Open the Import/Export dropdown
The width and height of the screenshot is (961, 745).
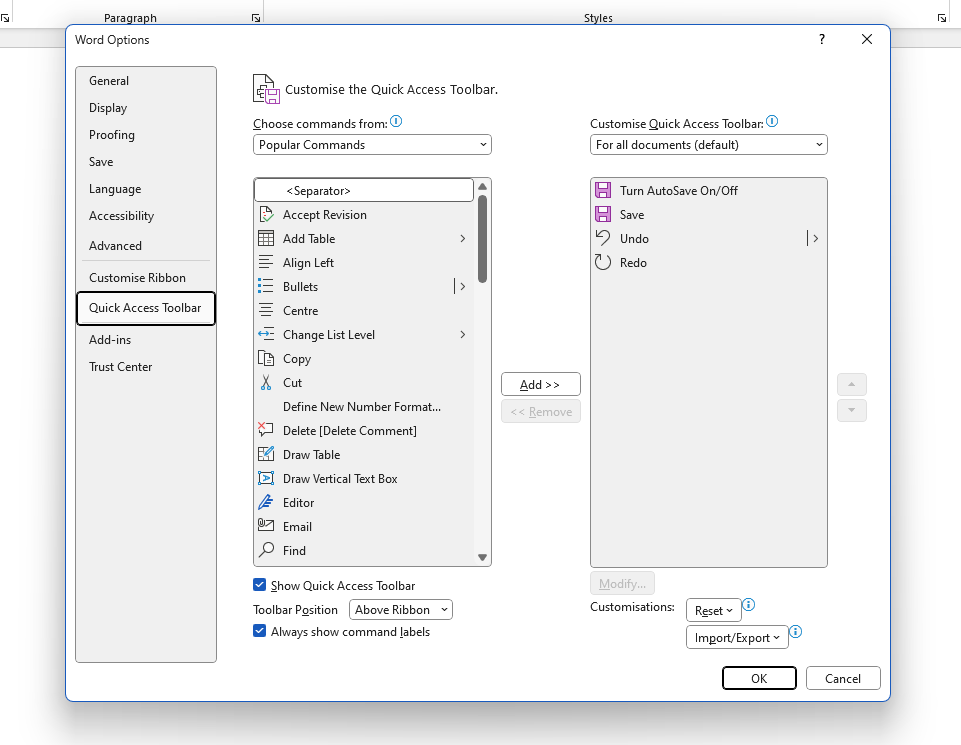737,638
